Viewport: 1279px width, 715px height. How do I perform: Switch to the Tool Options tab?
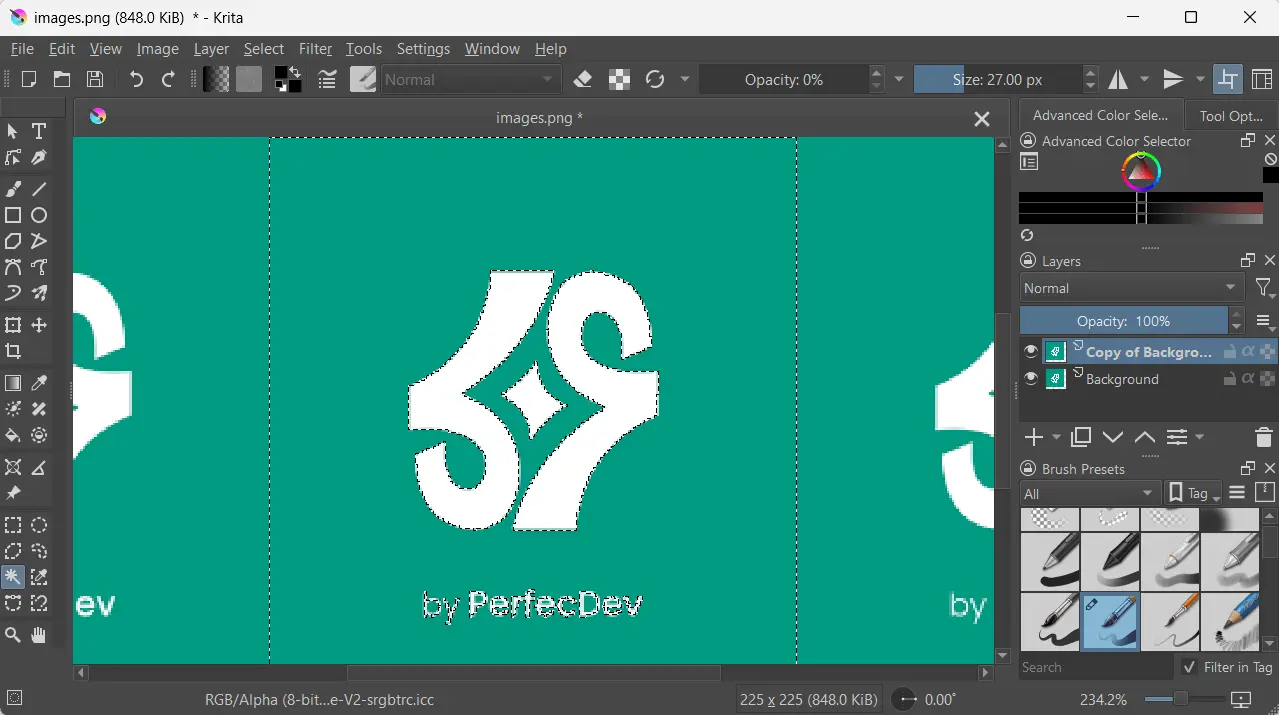click(x=1230, y=116)
